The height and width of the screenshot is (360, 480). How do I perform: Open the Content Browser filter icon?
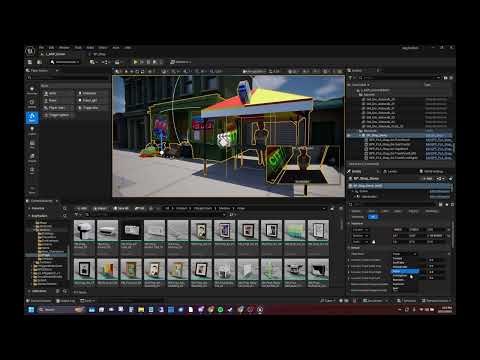76,215
